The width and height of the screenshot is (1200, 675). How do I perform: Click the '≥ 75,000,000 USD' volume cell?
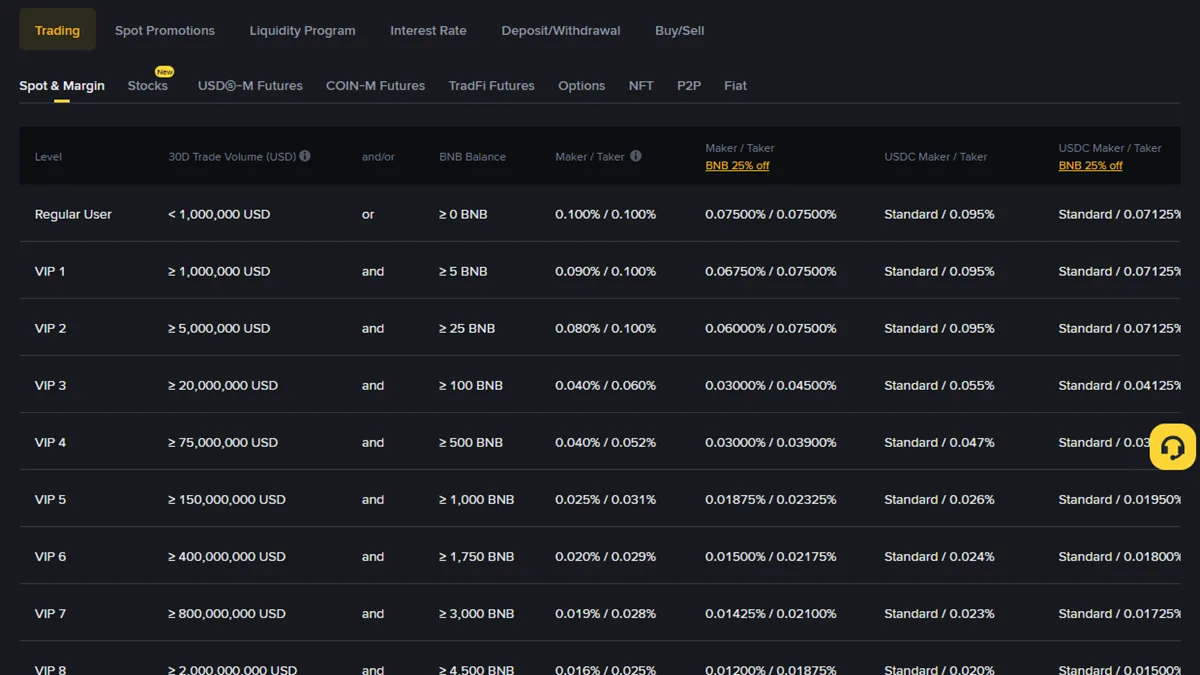pyautogui.click(x=223, y=442)
